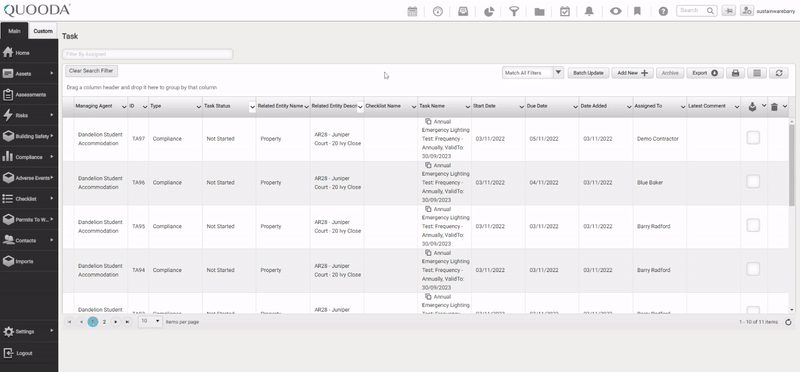
Task: Click the Batch Update button
Action: (588, 73)
